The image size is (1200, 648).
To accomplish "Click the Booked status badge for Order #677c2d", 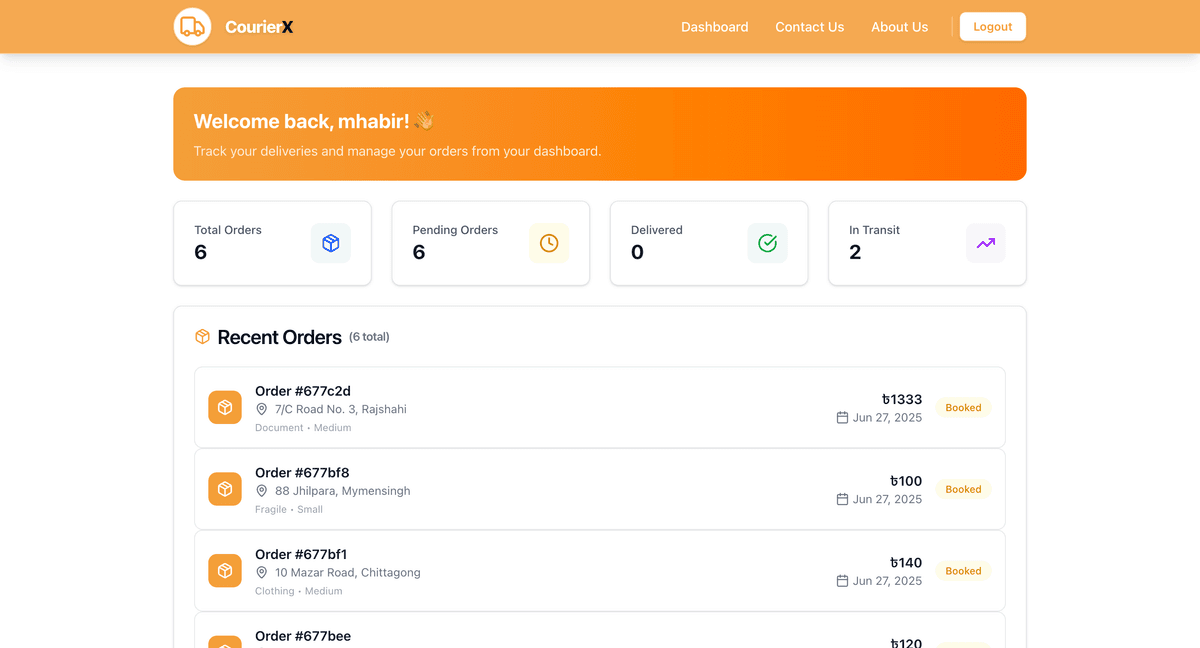I will click(963, 408).
